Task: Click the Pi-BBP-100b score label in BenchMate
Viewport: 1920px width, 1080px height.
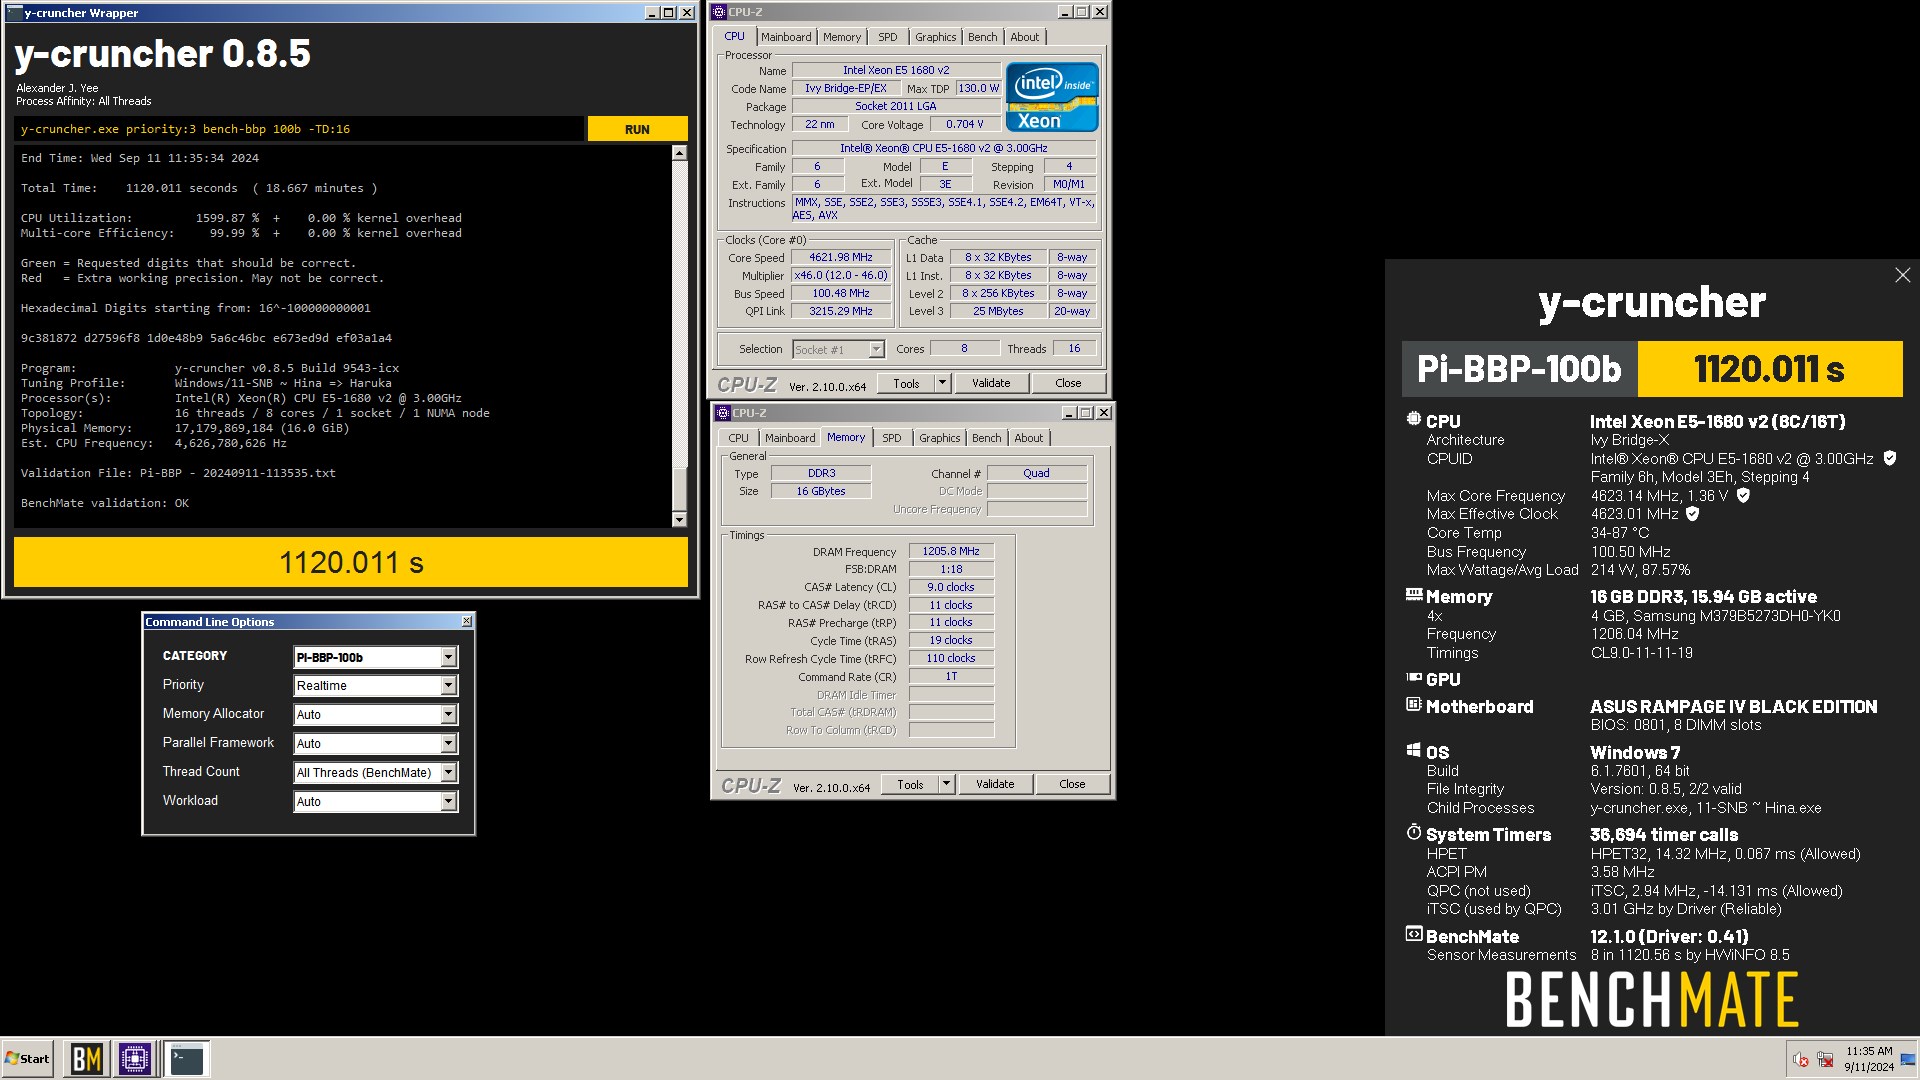Action: [1518, 369]
